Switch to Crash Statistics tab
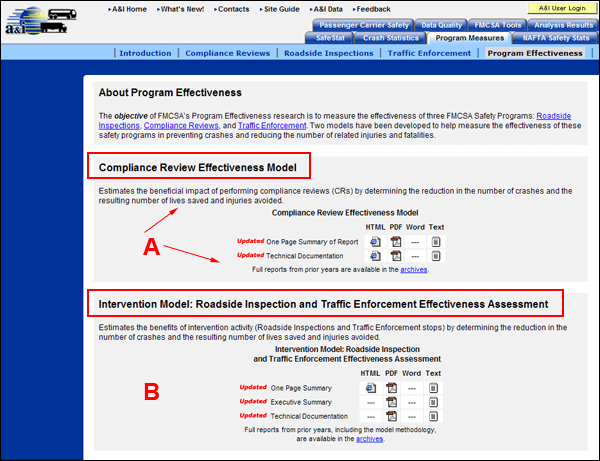The height and width of the screenshot is (461, 600). (391, 38)
